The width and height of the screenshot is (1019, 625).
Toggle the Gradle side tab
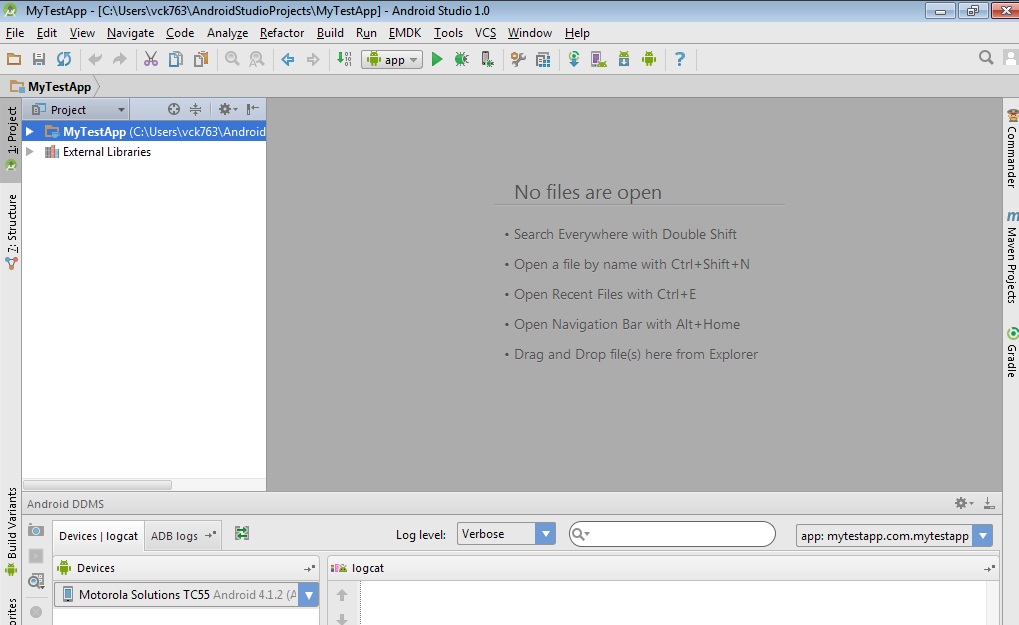pos(1011,351)
